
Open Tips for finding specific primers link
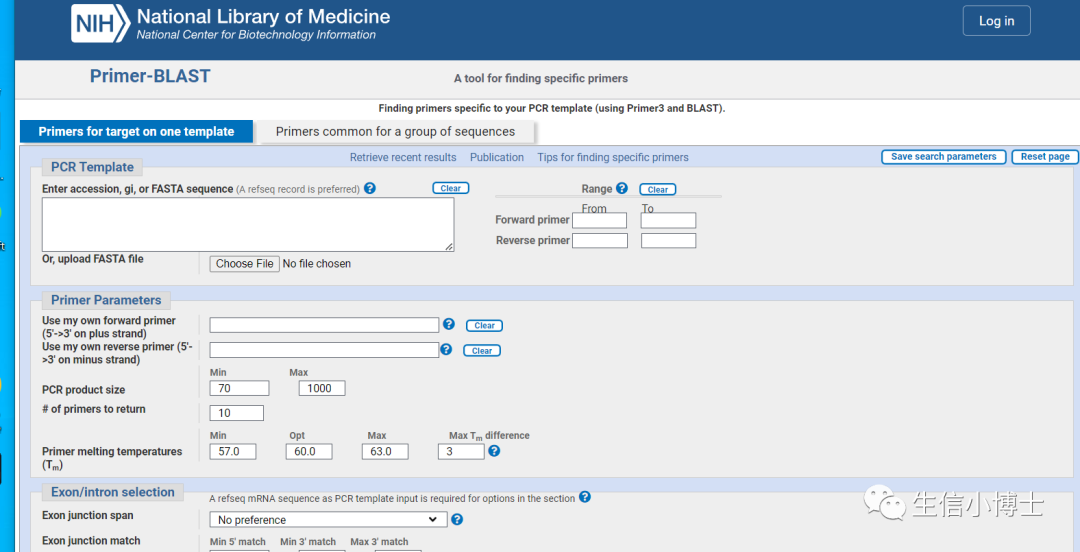(613, 157)
